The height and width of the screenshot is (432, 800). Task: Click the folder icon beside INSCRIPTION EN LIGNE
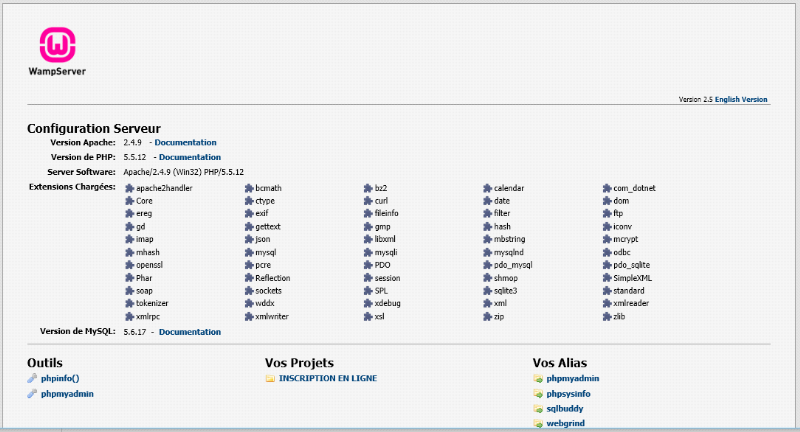pyautogui.click(x=270, y=379)
